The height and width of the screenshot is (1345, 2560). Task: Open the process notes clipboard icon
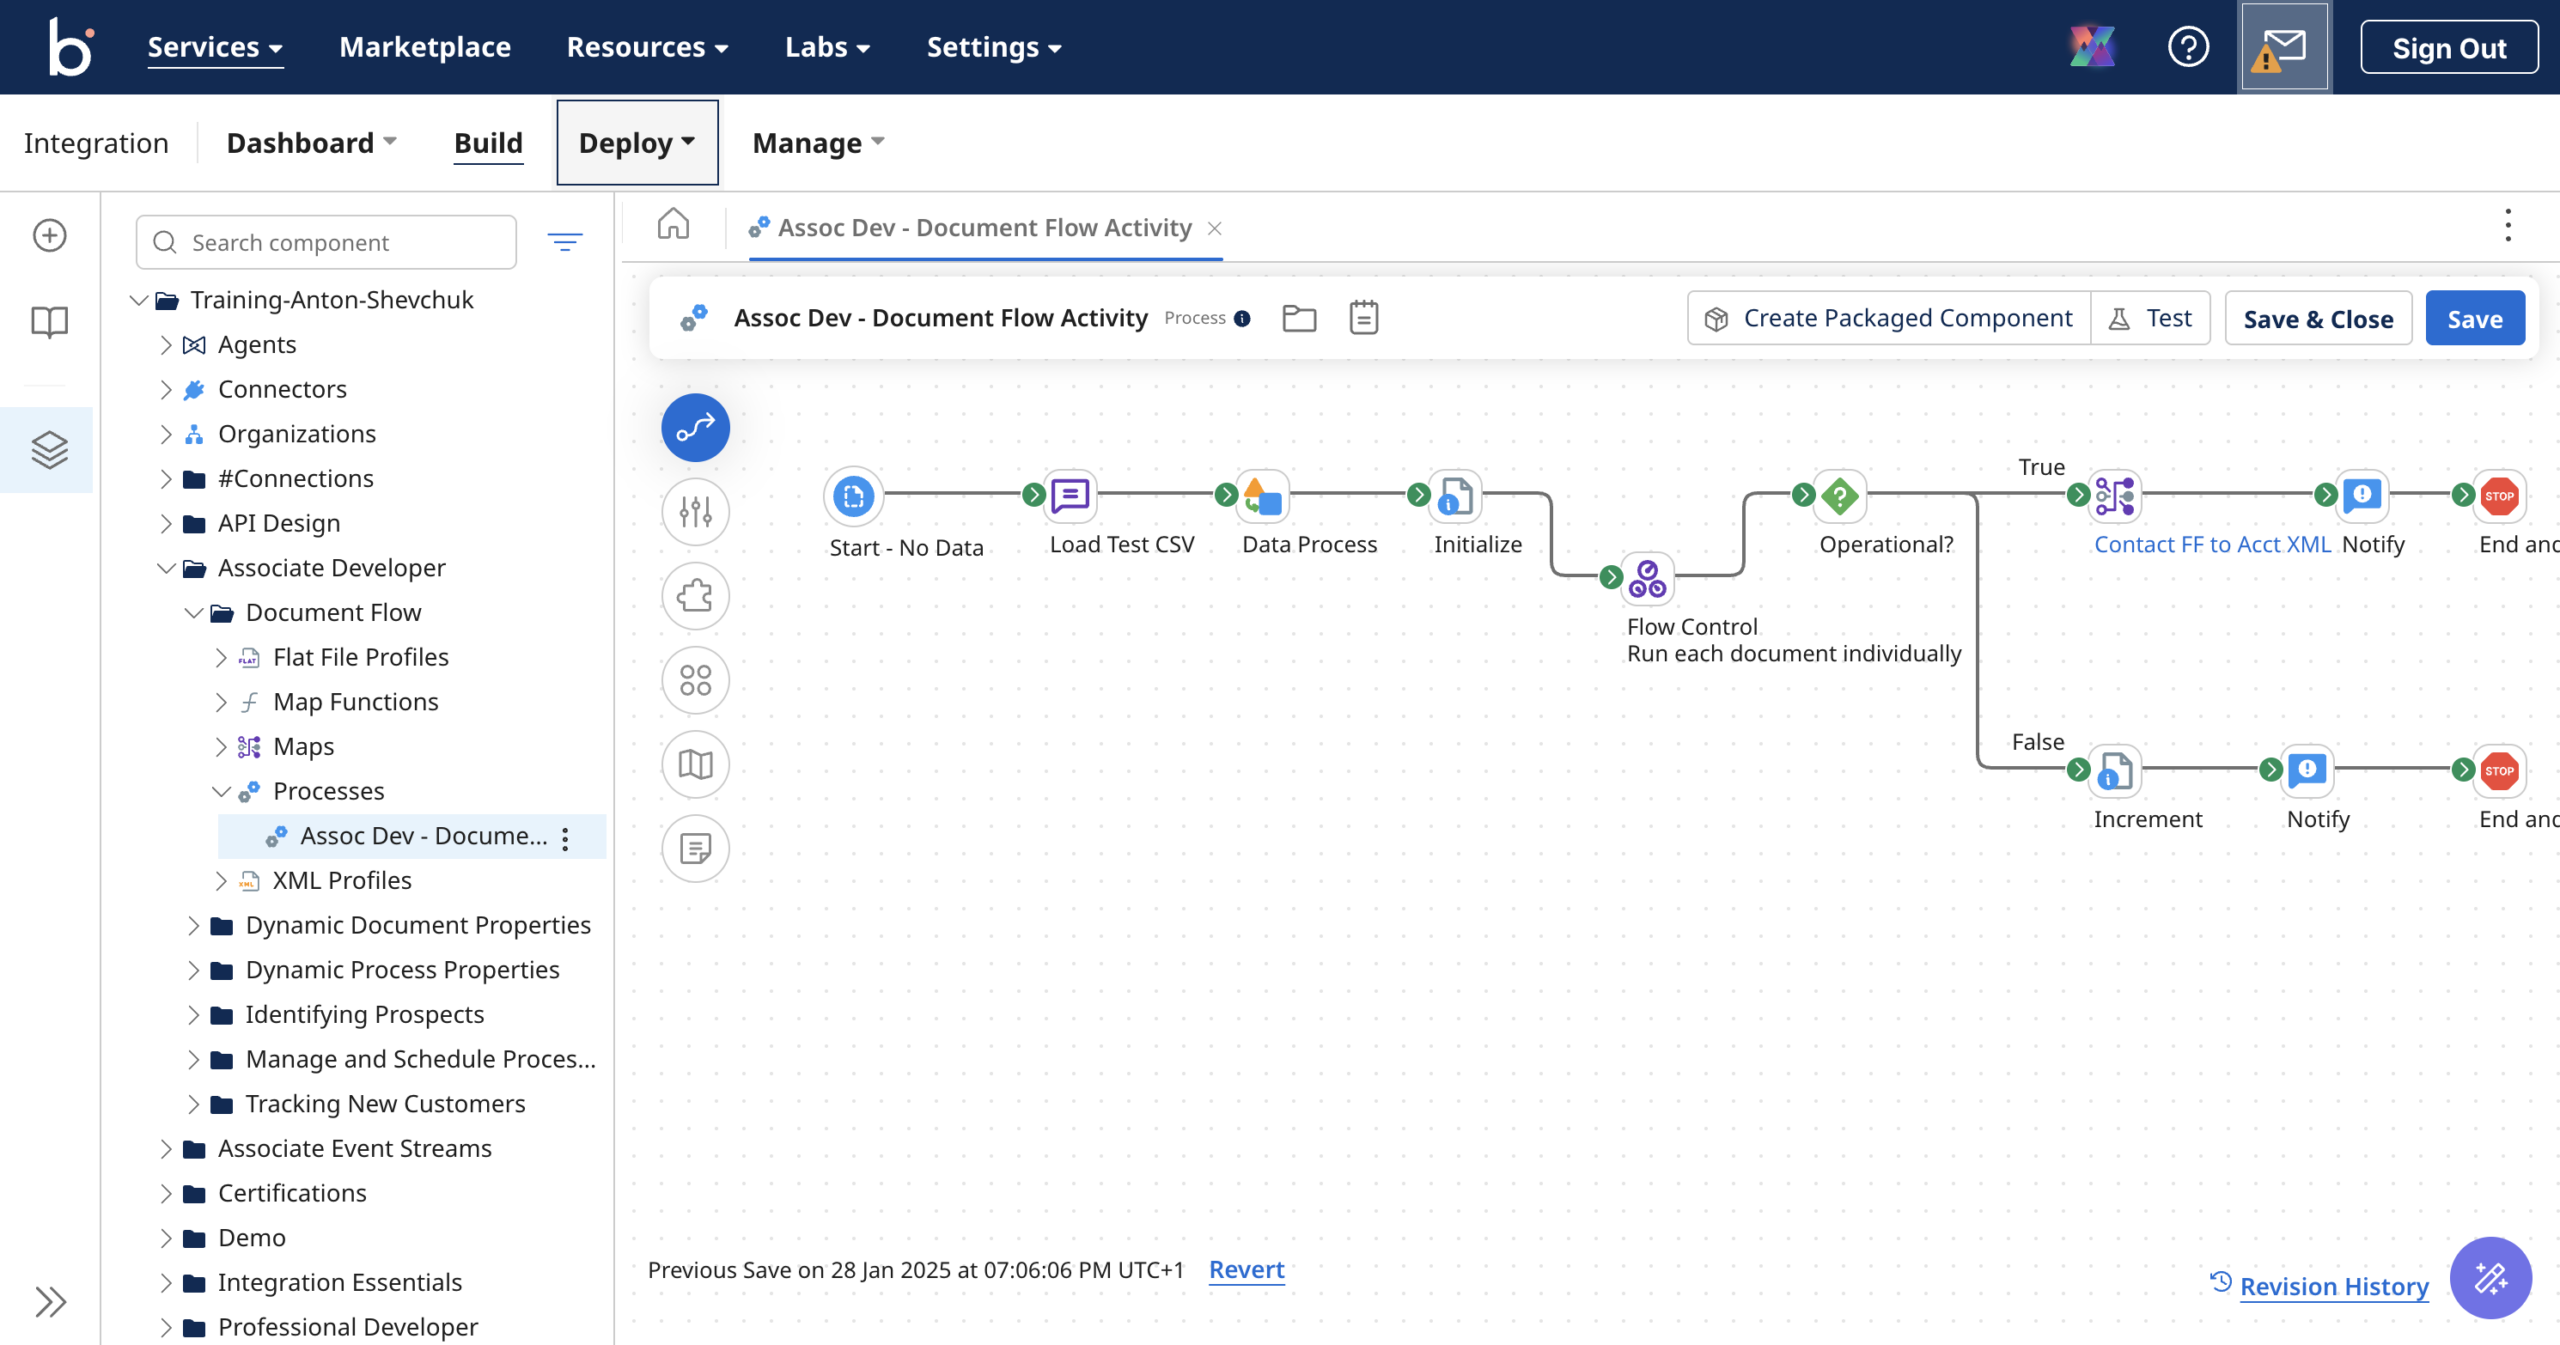(x=1363, y=318)
